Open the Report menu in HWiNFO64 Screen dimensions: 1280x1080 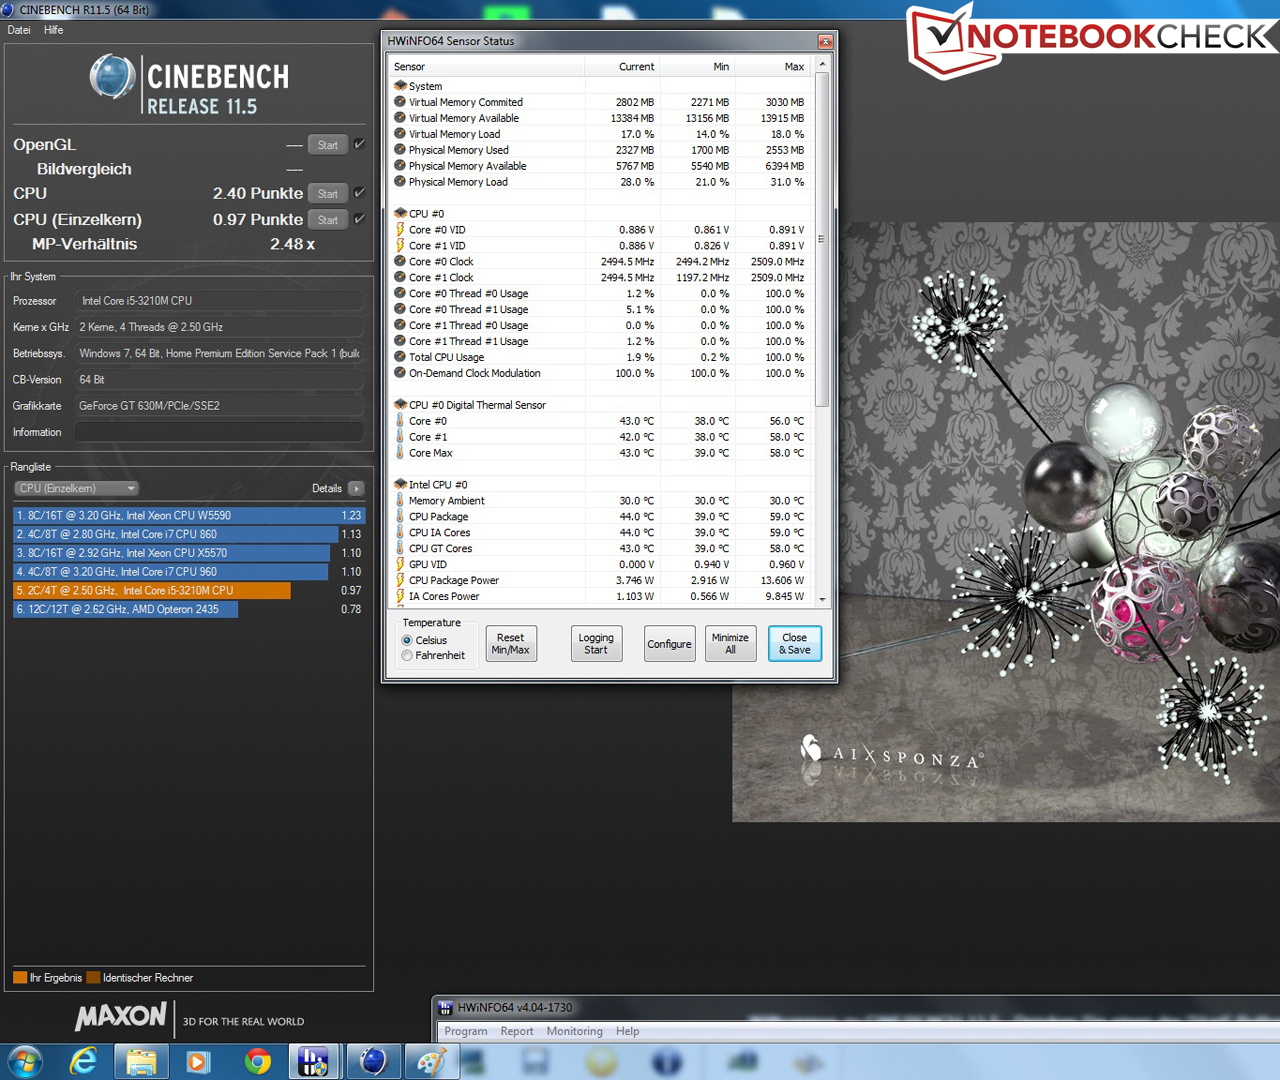517,1031
